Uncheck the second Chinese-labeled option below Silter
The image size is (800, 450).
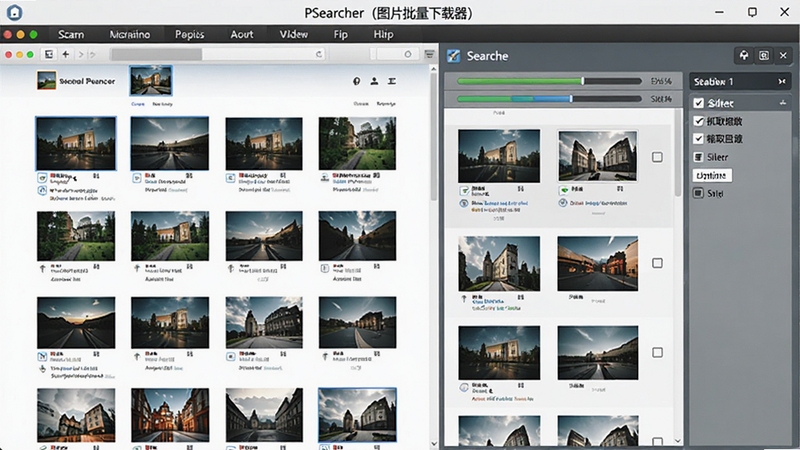pos(698,139)
